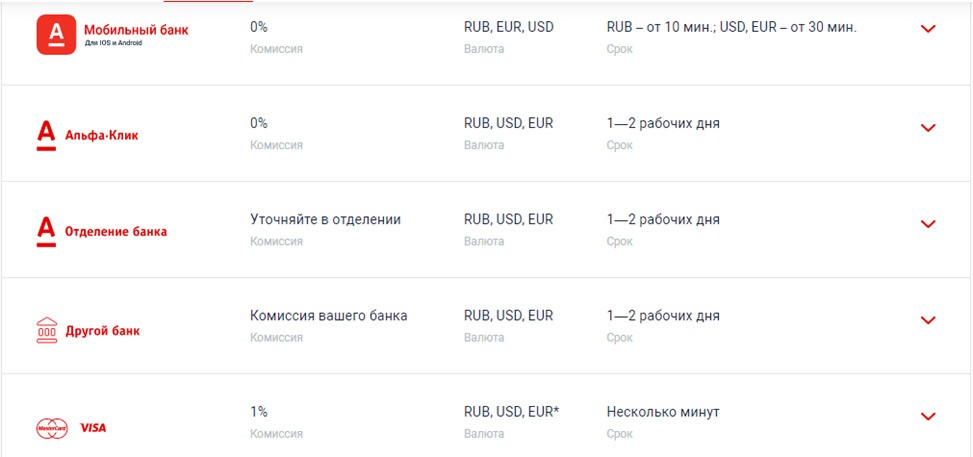Click the 1% commission value
Viewport: 973px width, 457px height.
(x=259, y=412)
